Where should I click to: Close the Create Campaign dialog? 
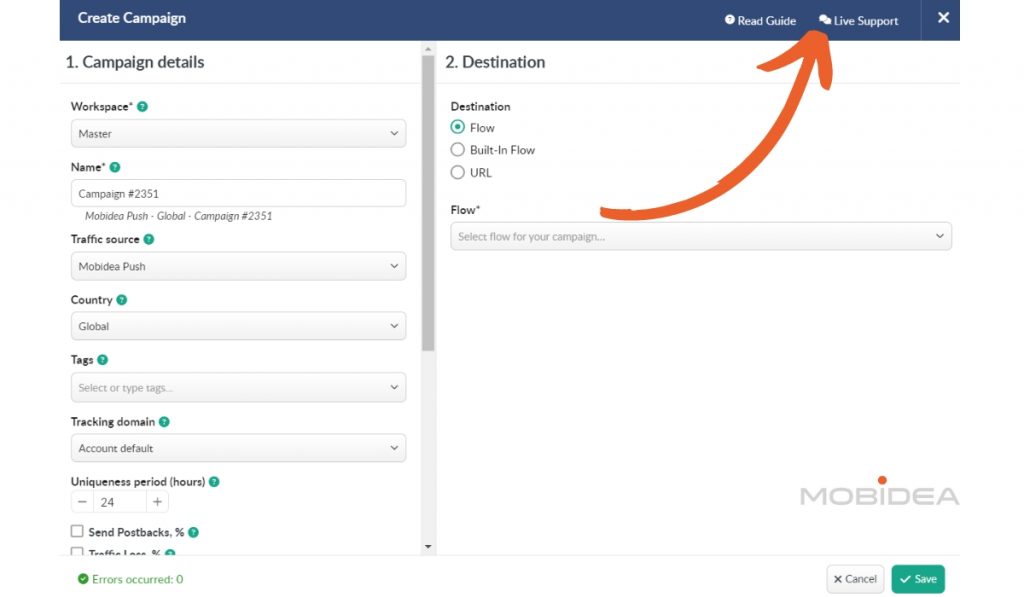(943, 18)
